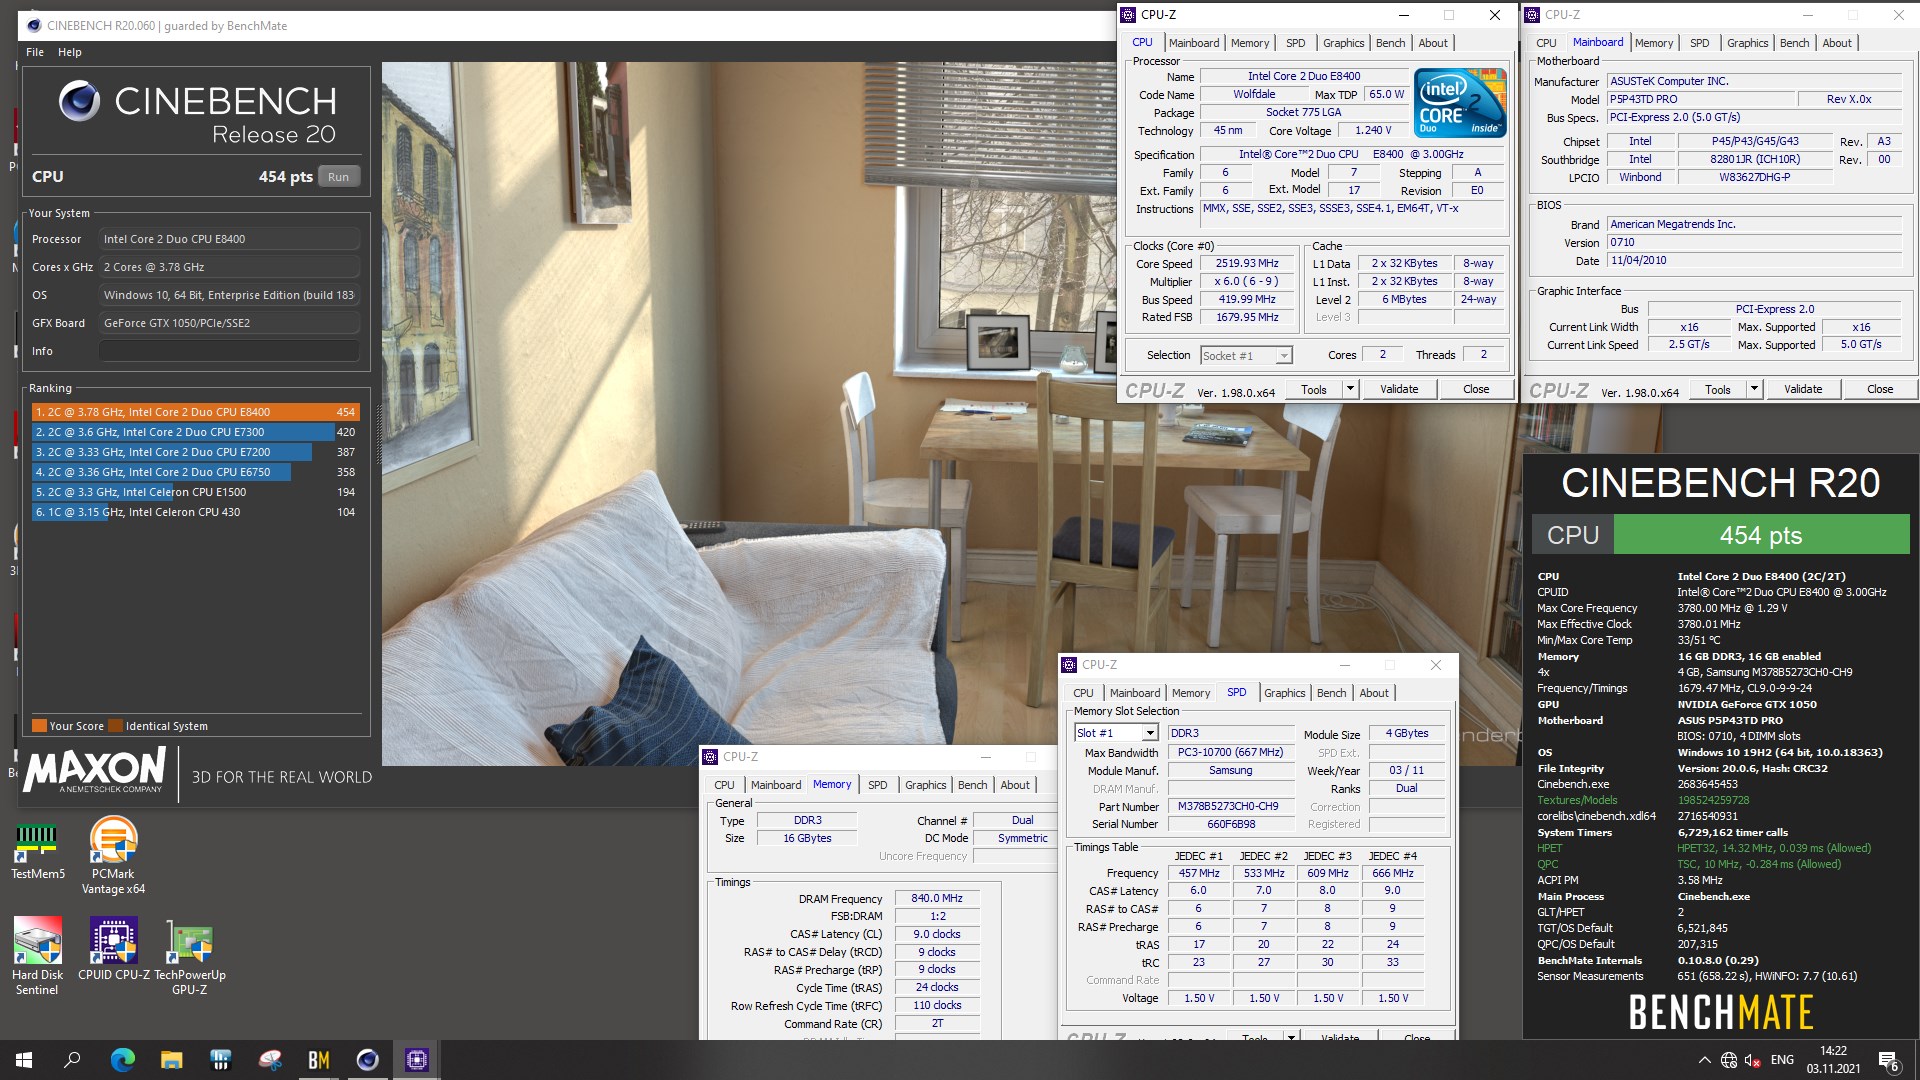Viewport: 1920px width, 1080px height.
Task: Open the Cinebench Help menu
Action: click(70, 52)
